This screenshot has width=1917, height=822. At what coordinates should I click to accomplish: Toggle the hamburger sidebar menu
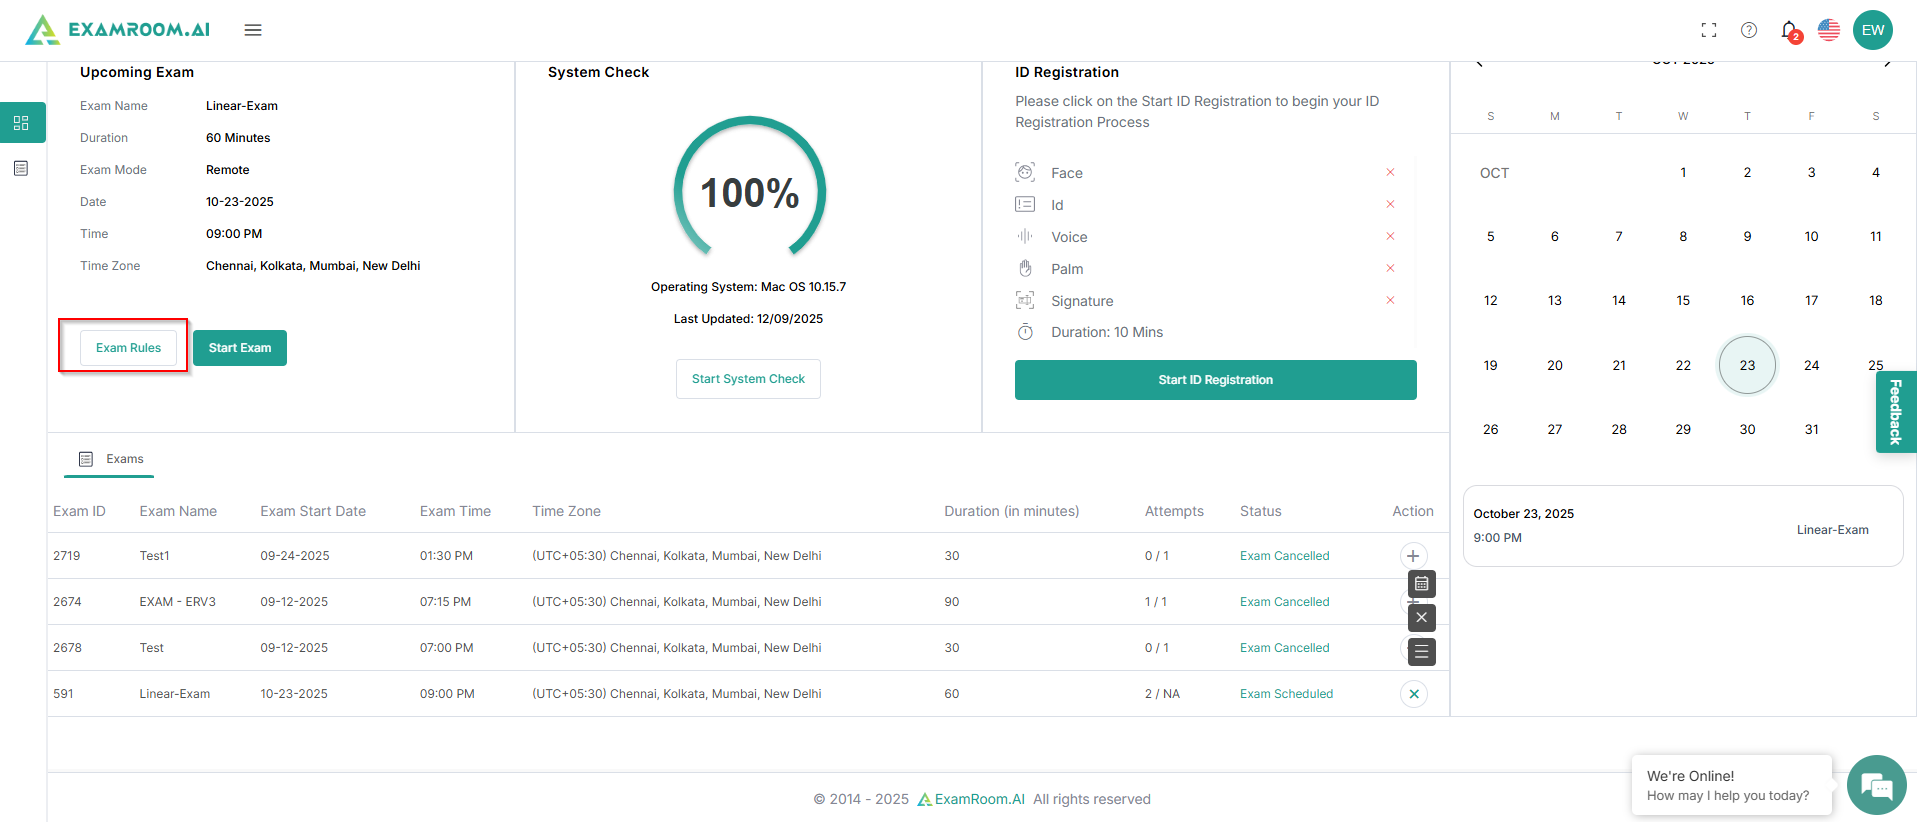[253, 30]
